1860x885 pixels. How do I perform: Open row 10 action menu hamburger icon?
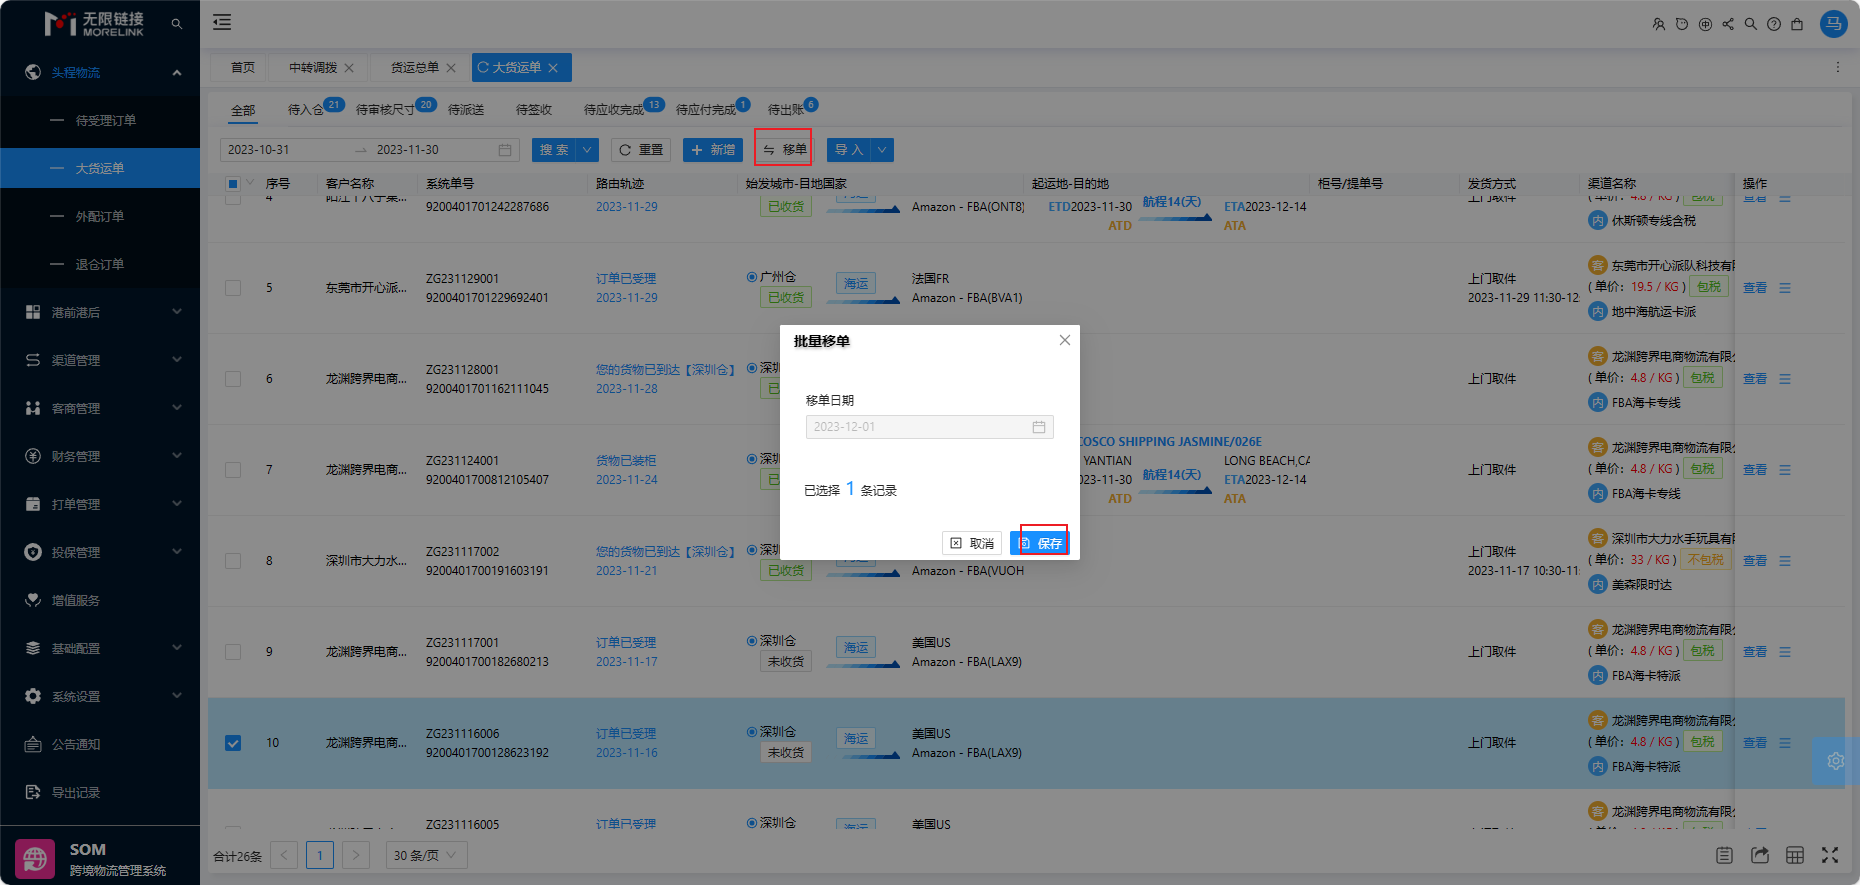point(1785,743)
